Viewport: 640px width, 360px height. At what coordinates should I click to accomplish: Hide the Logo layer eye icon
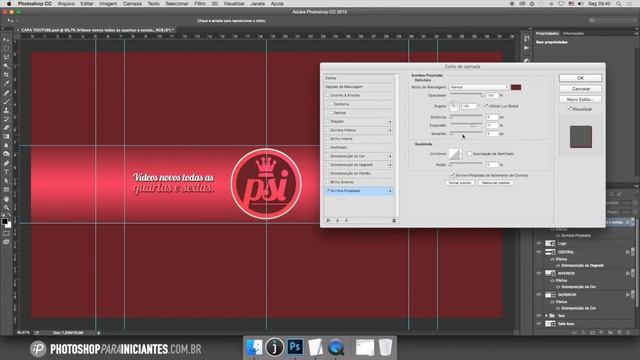pyautogui.click(x=538, y=243)
